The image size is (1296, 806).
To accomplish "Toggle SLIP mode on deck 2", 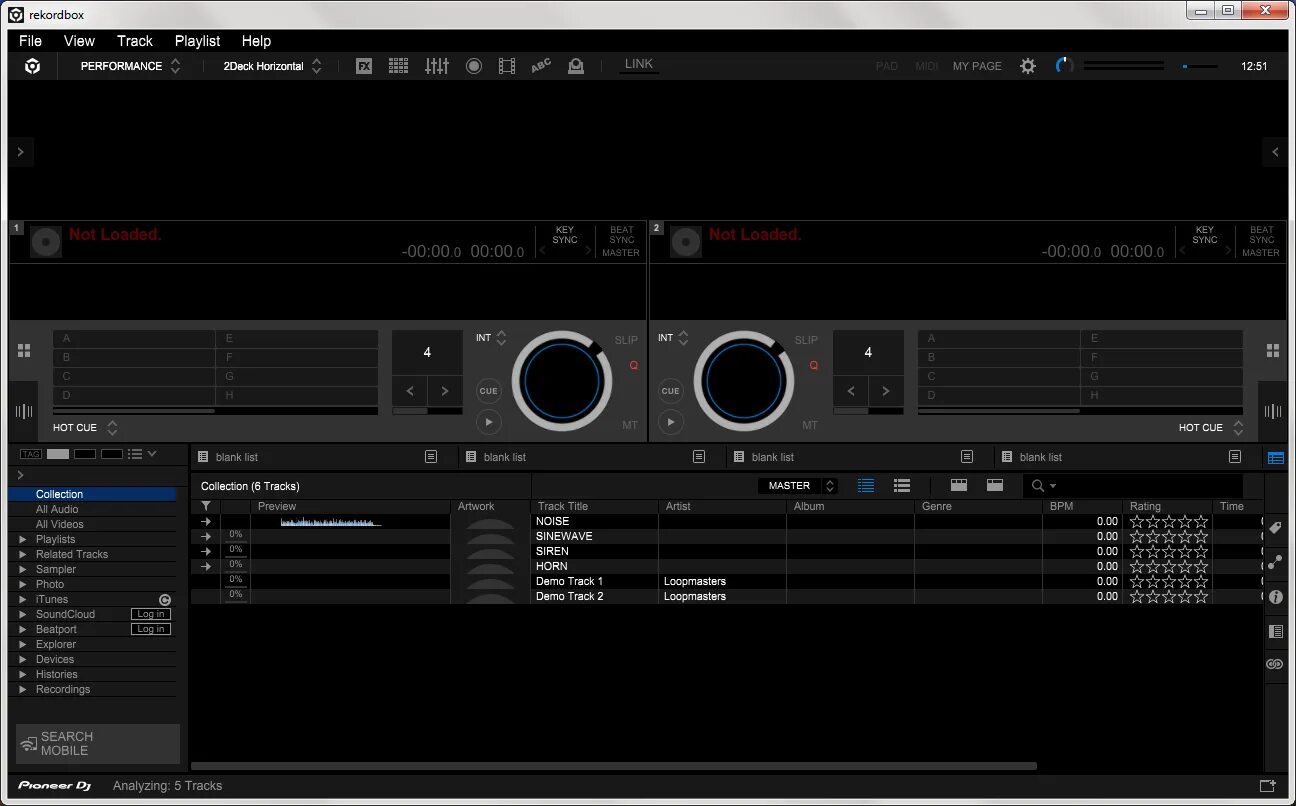I will [x=806, y=340].
